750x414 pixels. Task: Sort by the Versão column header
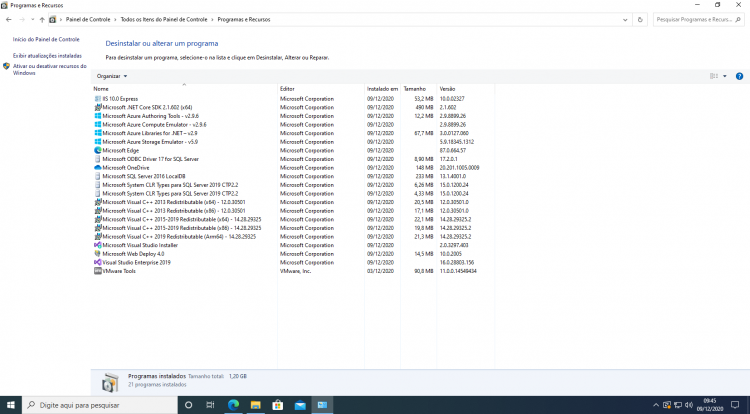click(x=465, y=89)
